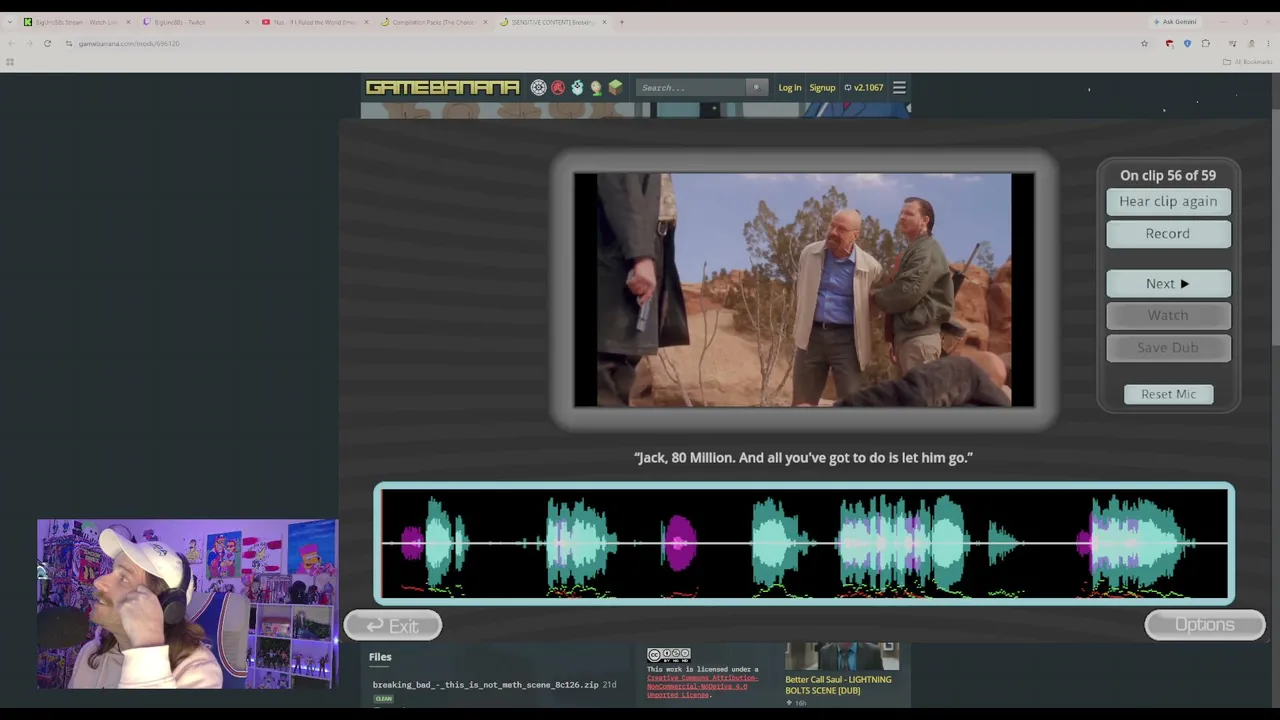Click the magenta blob in the waveform
This screenshot has height=720, width=1280.
coord(680,543)
